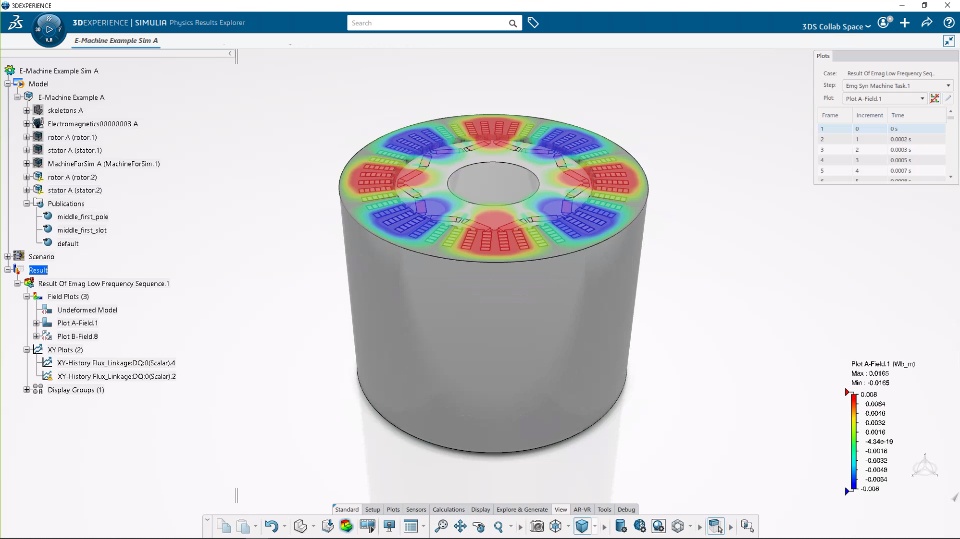
Task: Select the Result node in tree
Action: [38, 270]
